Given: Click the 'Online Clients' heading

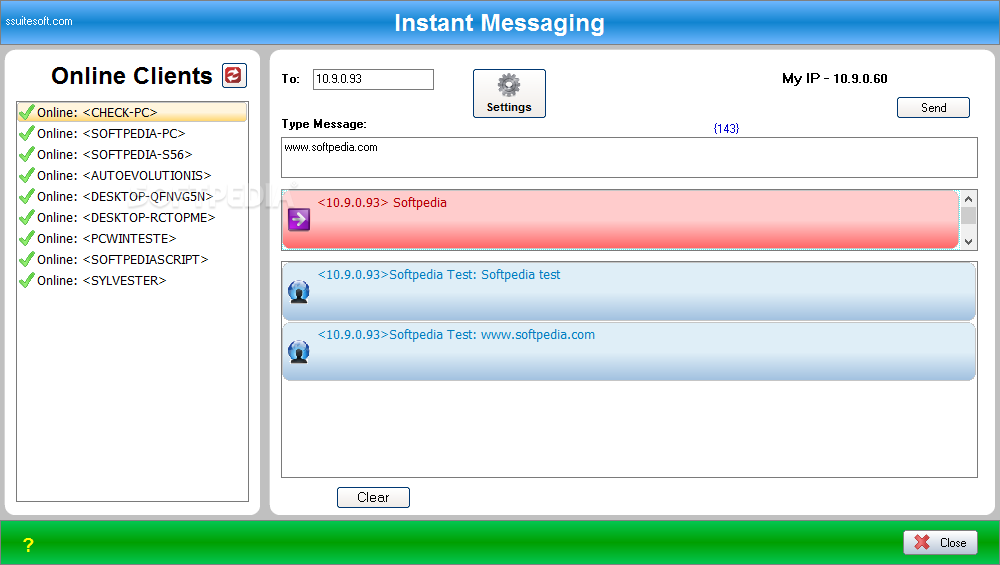Looking at the screenshot, I should [x=131, y=76].
